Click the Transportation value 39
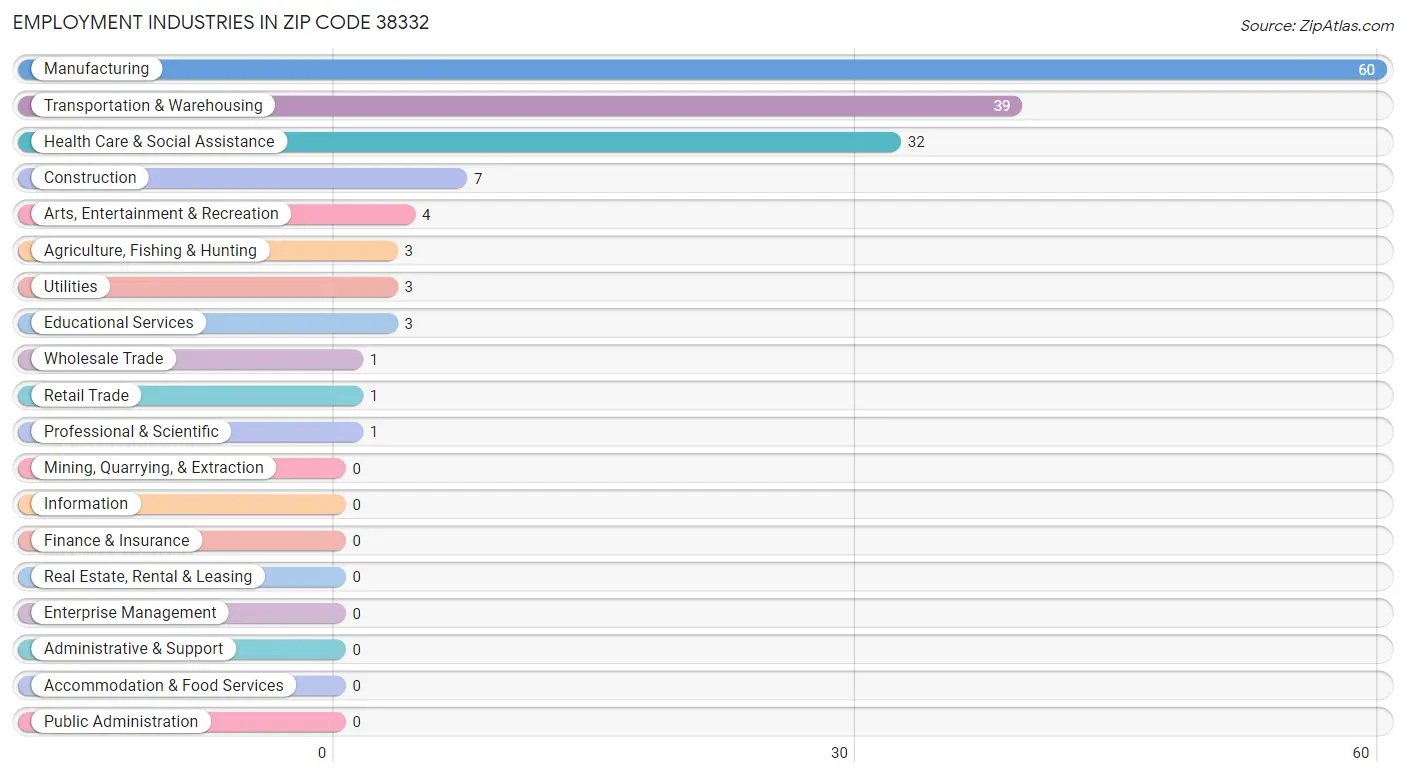Viewport: 1406px width, 777px height. pos(1001,106)
